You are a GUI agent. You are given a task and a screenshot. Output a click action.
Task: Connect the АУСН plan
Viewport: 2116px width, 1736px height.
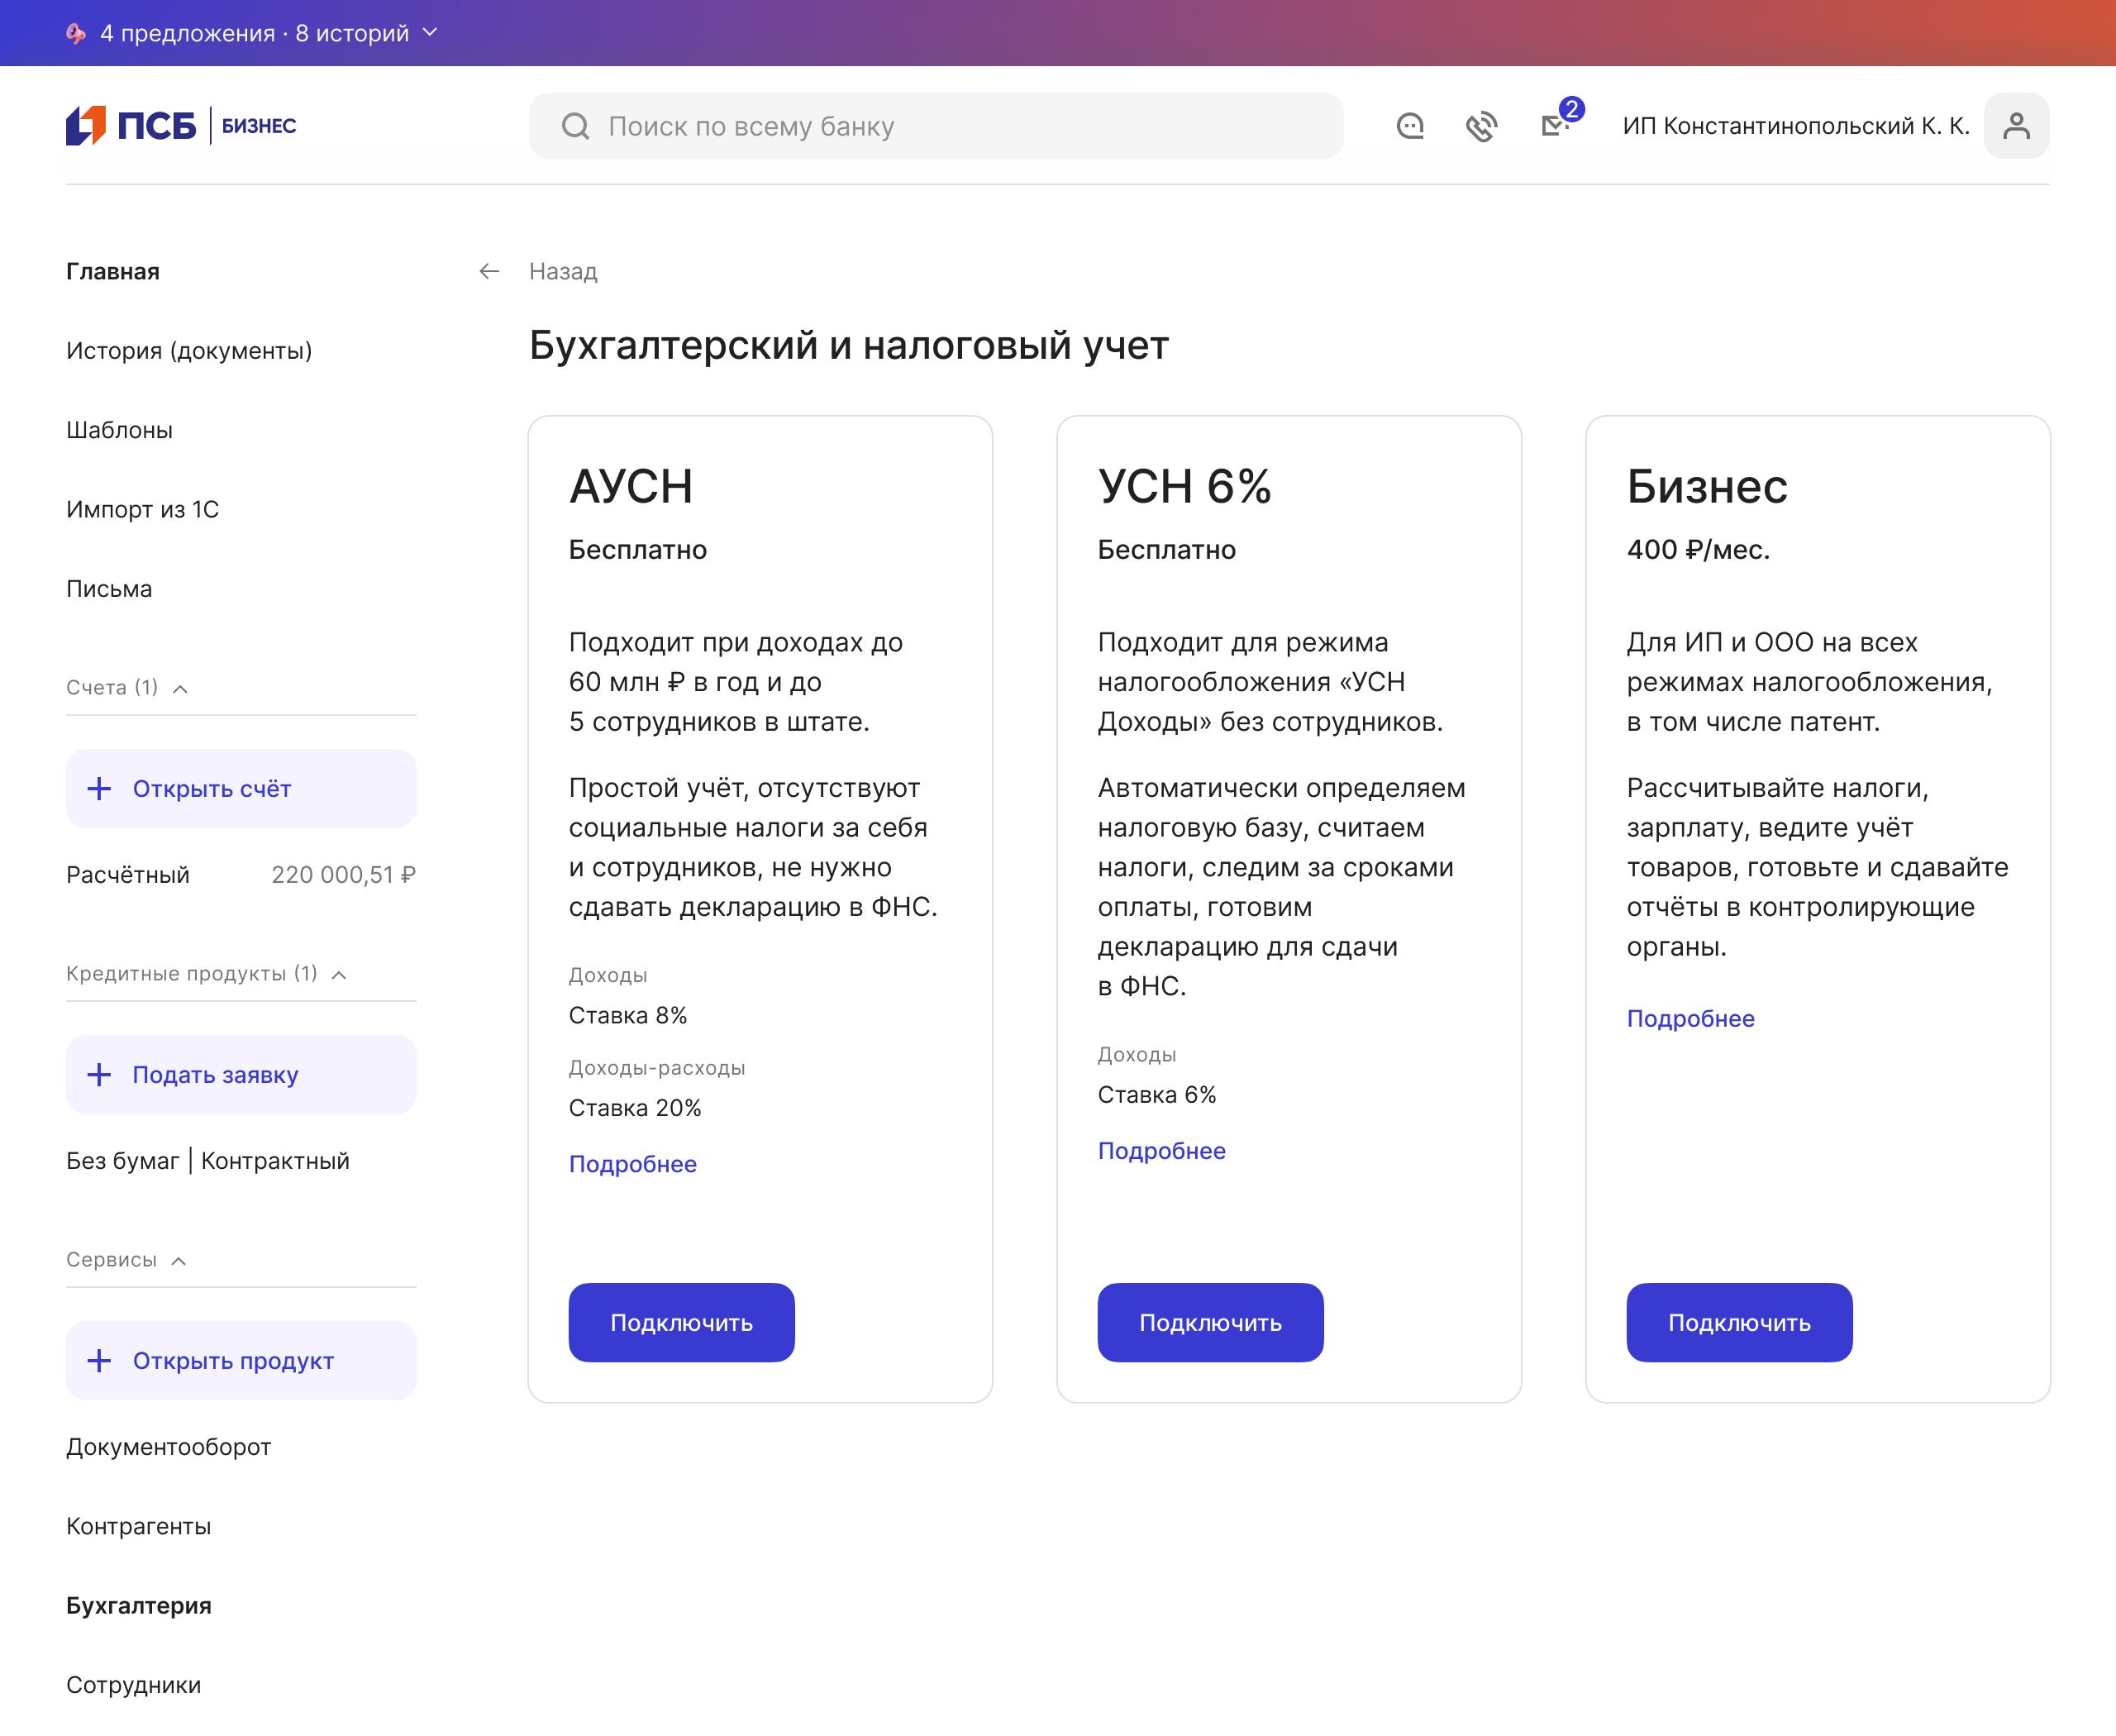[681, 1322]
